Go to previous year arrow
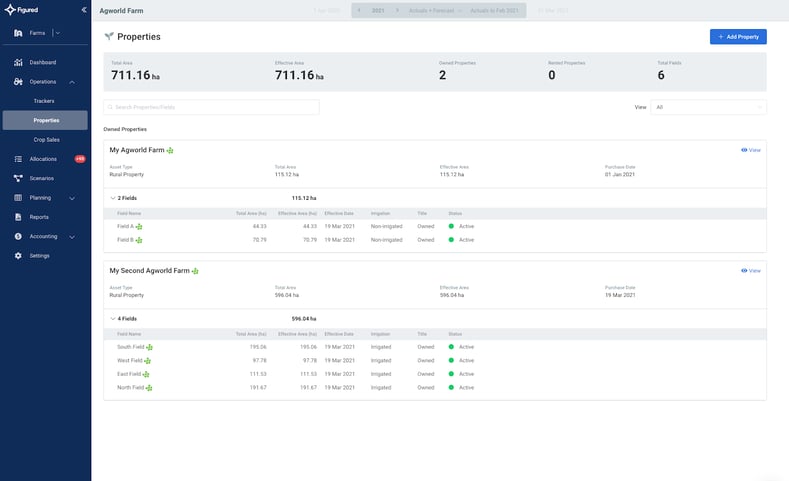 [359, 11]
